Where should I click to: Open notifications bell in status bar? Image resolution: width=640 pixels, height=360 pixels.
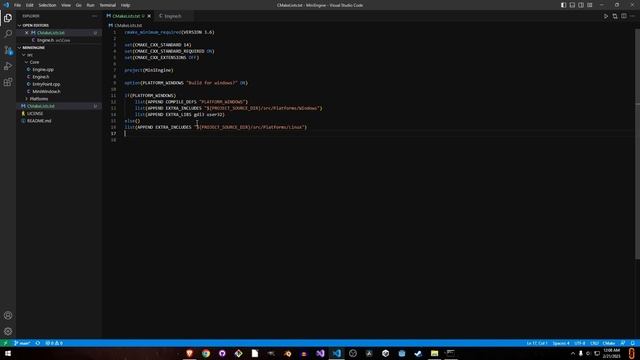coord(632,343)
